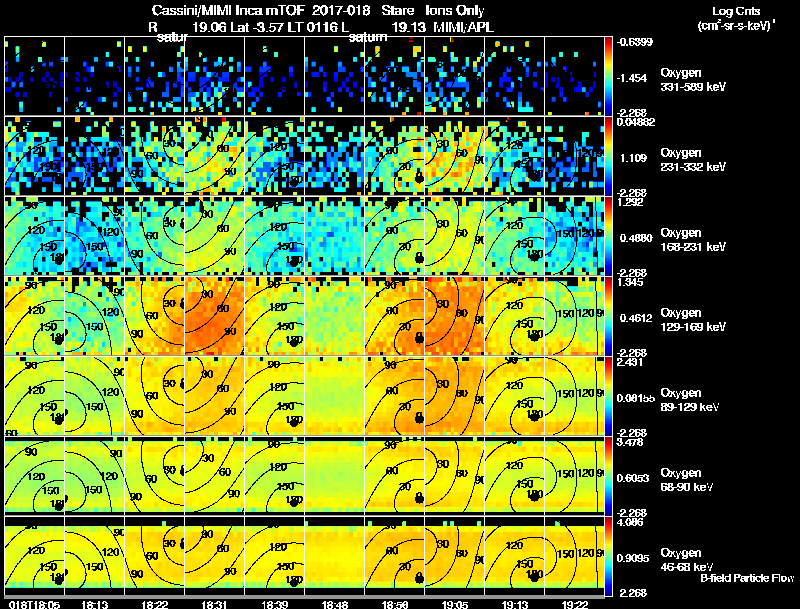Screen dimensions: 800x609
Task: Click the Oxygen 231-332 keV label
Action: (692, 160)
